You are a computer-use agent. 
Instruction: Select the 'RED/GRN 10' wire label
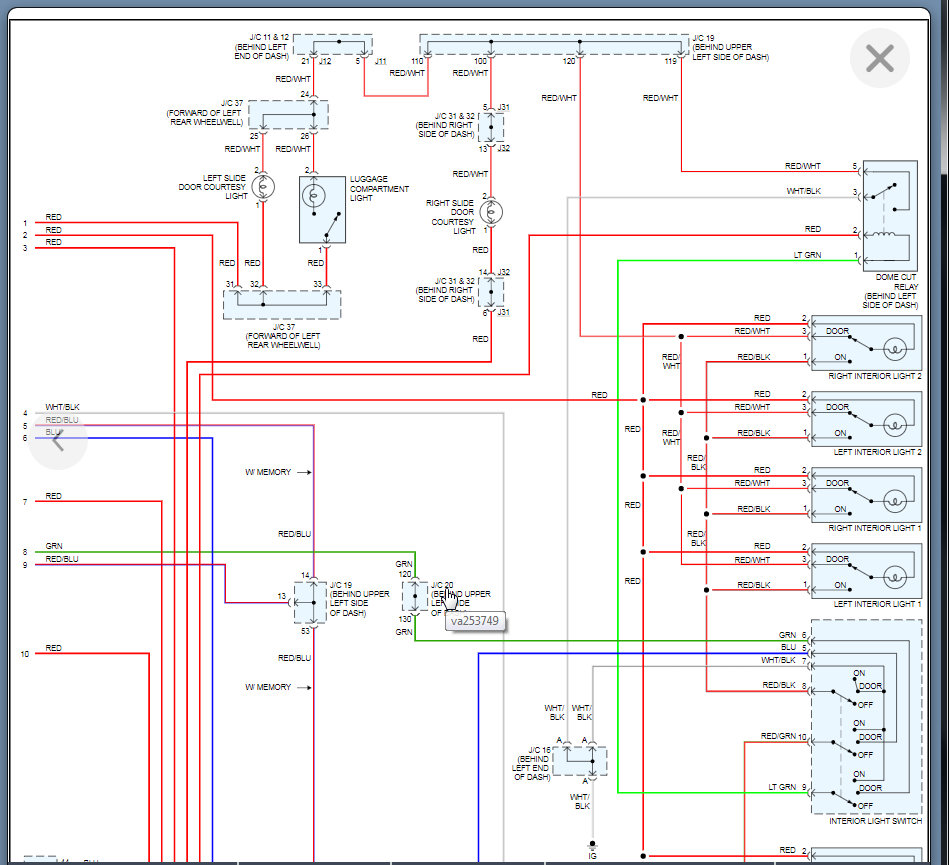click(783, 736)
